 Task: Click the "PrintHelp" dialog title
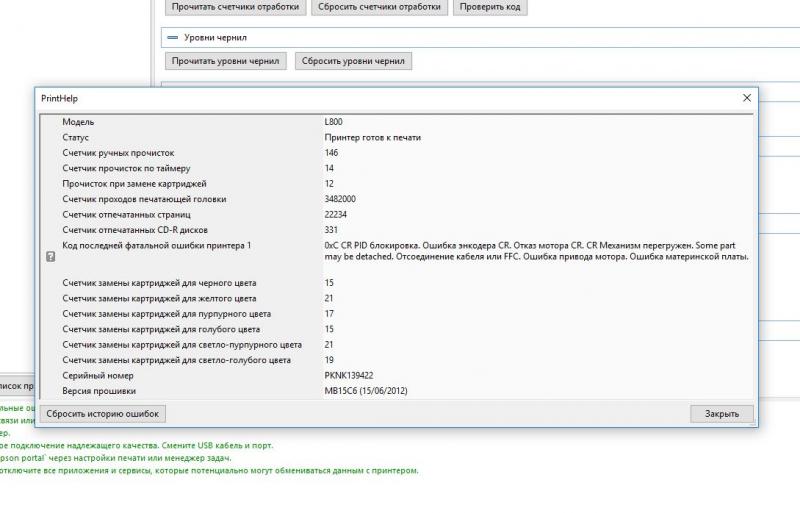tap(59, 98)
